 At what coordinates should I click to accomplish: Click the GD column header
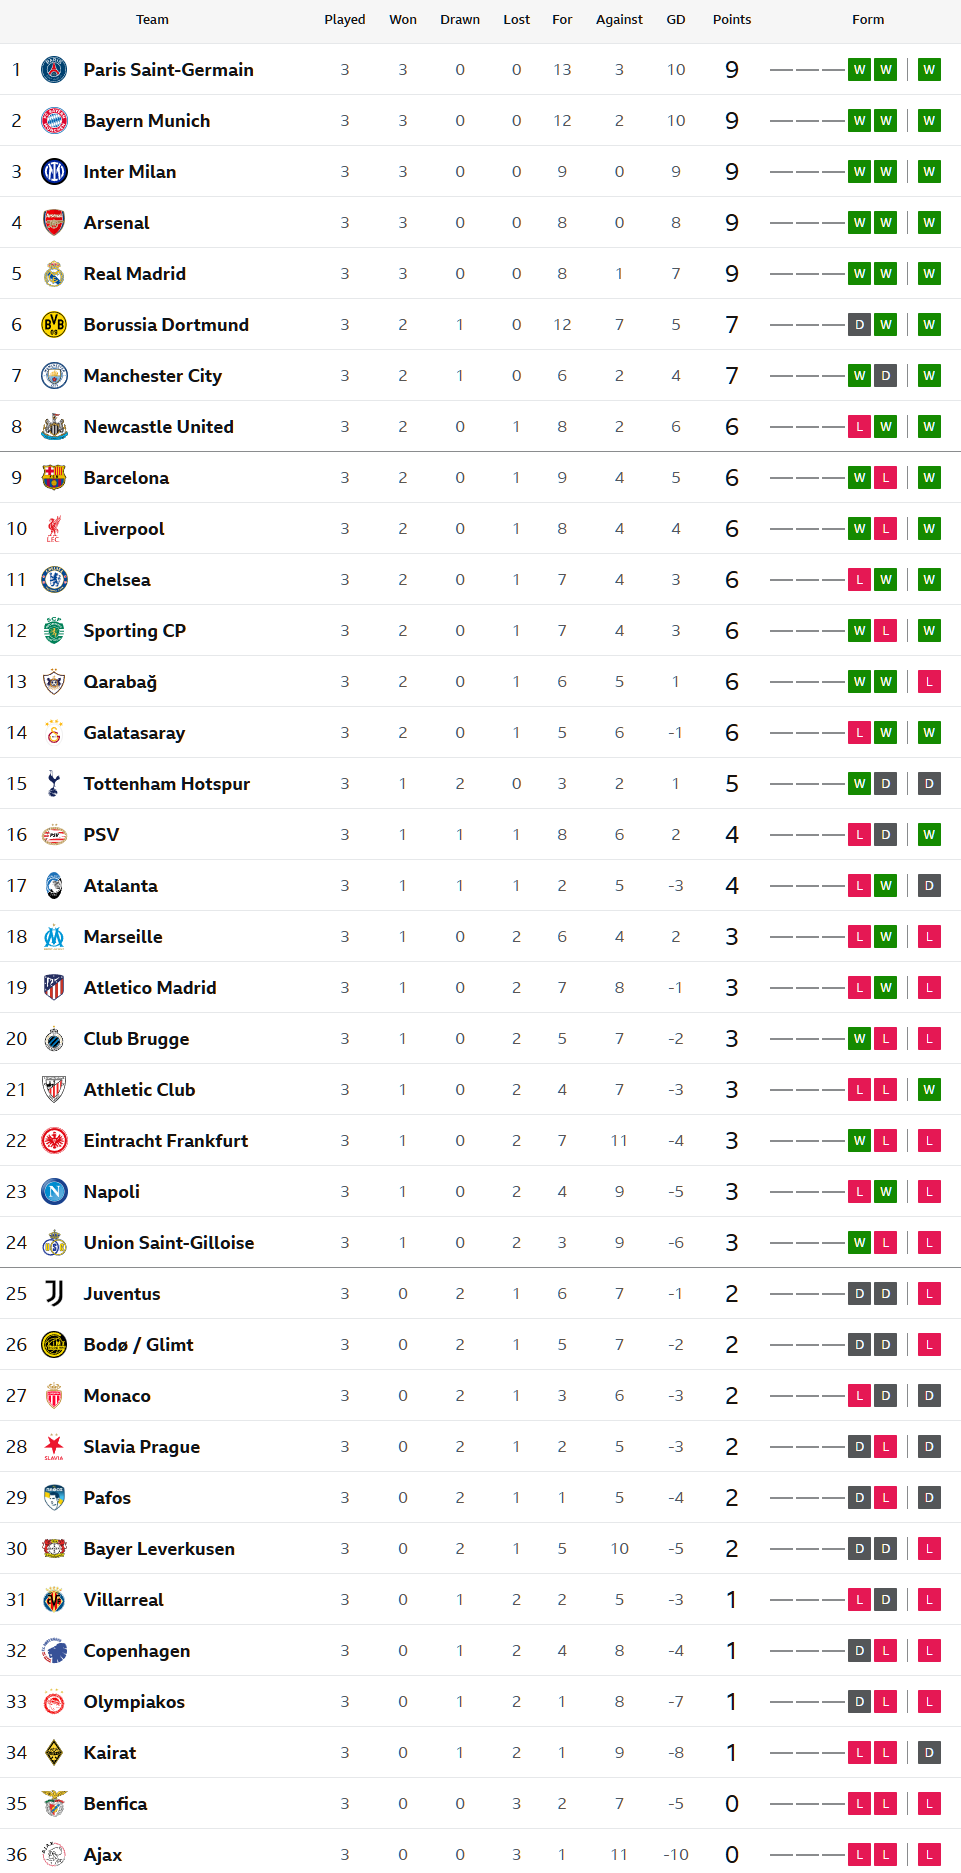point(676,20)
